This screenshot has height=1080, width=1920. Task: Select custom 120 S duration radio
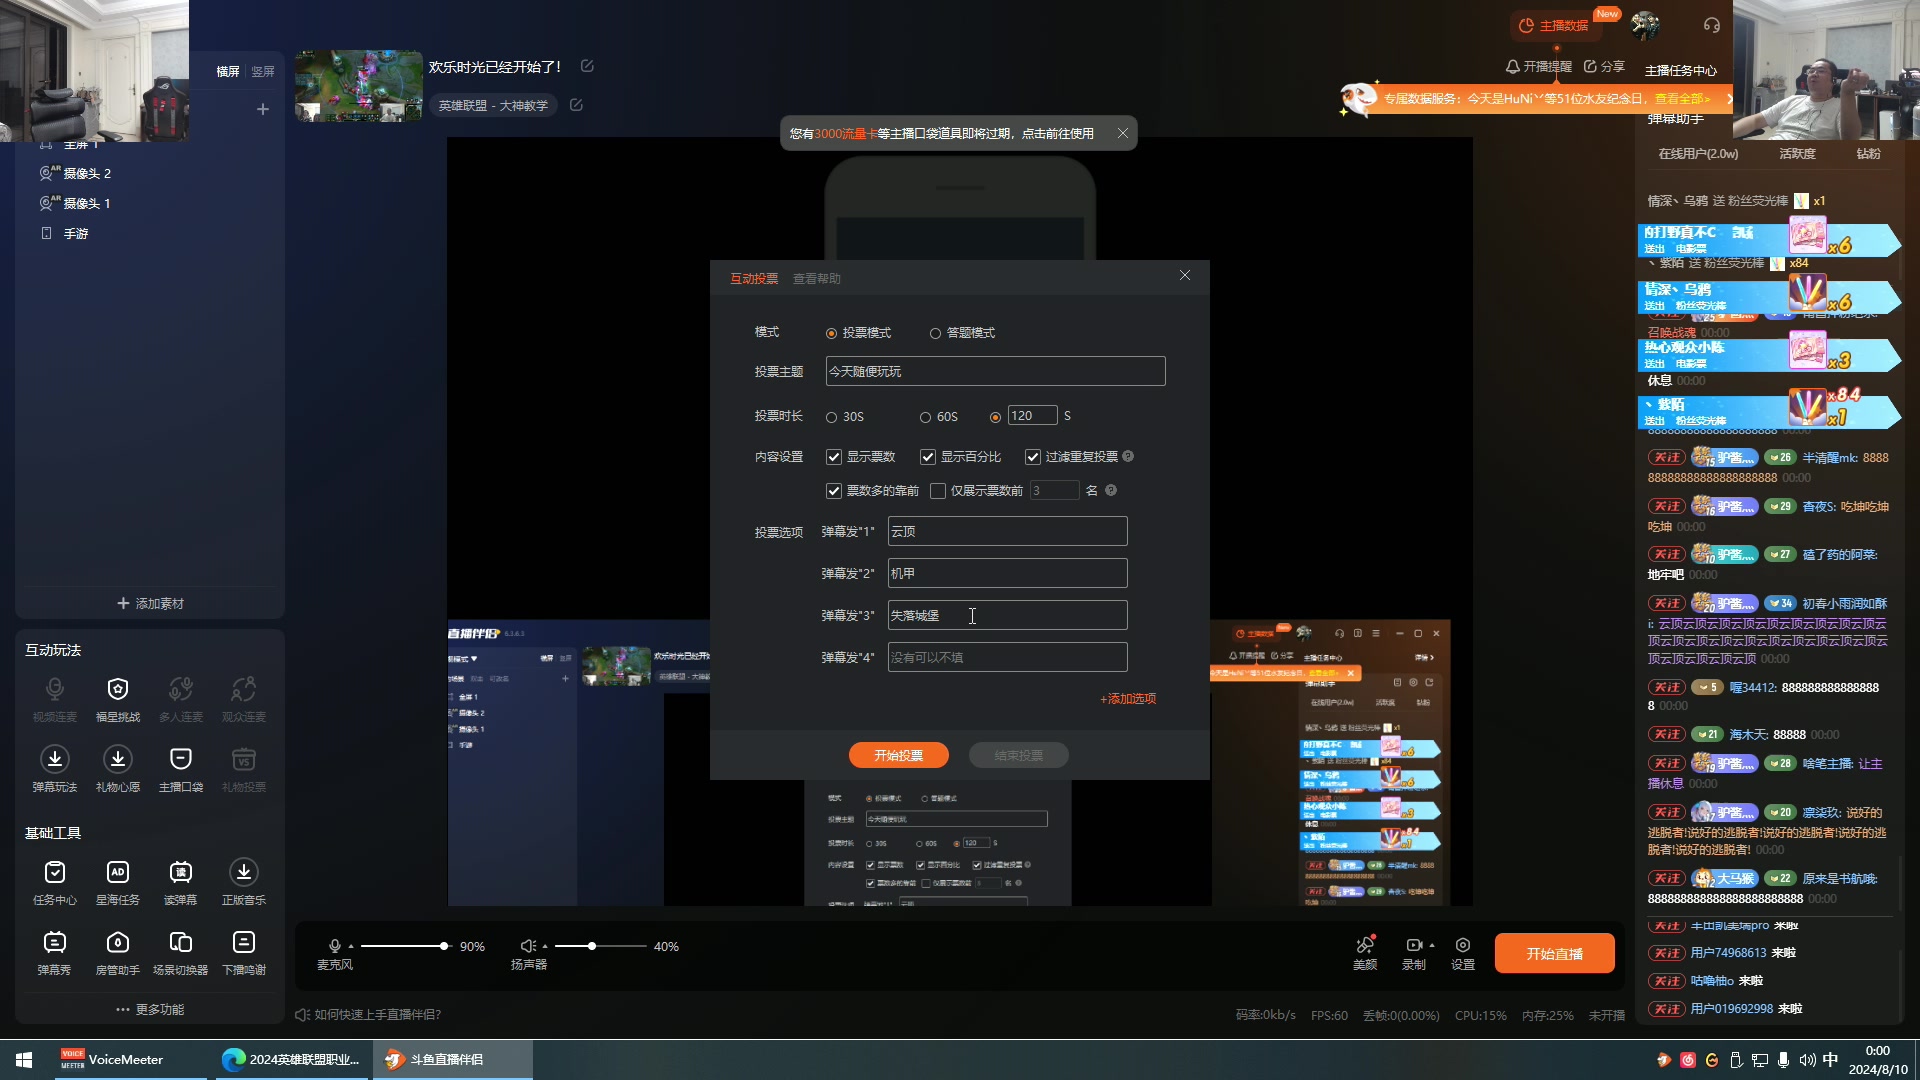995,417
